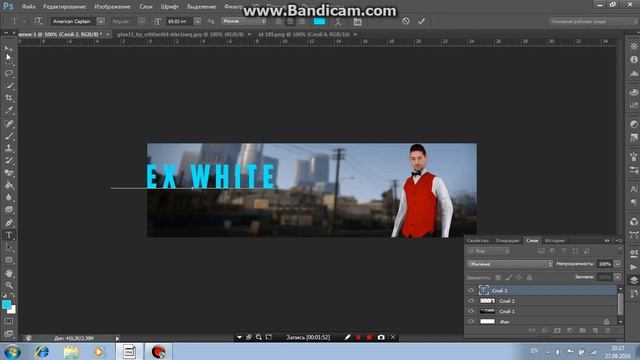Create new group folder icon
Image resolution: width=640 pixels, height=360 pixels.
(582, 331)
